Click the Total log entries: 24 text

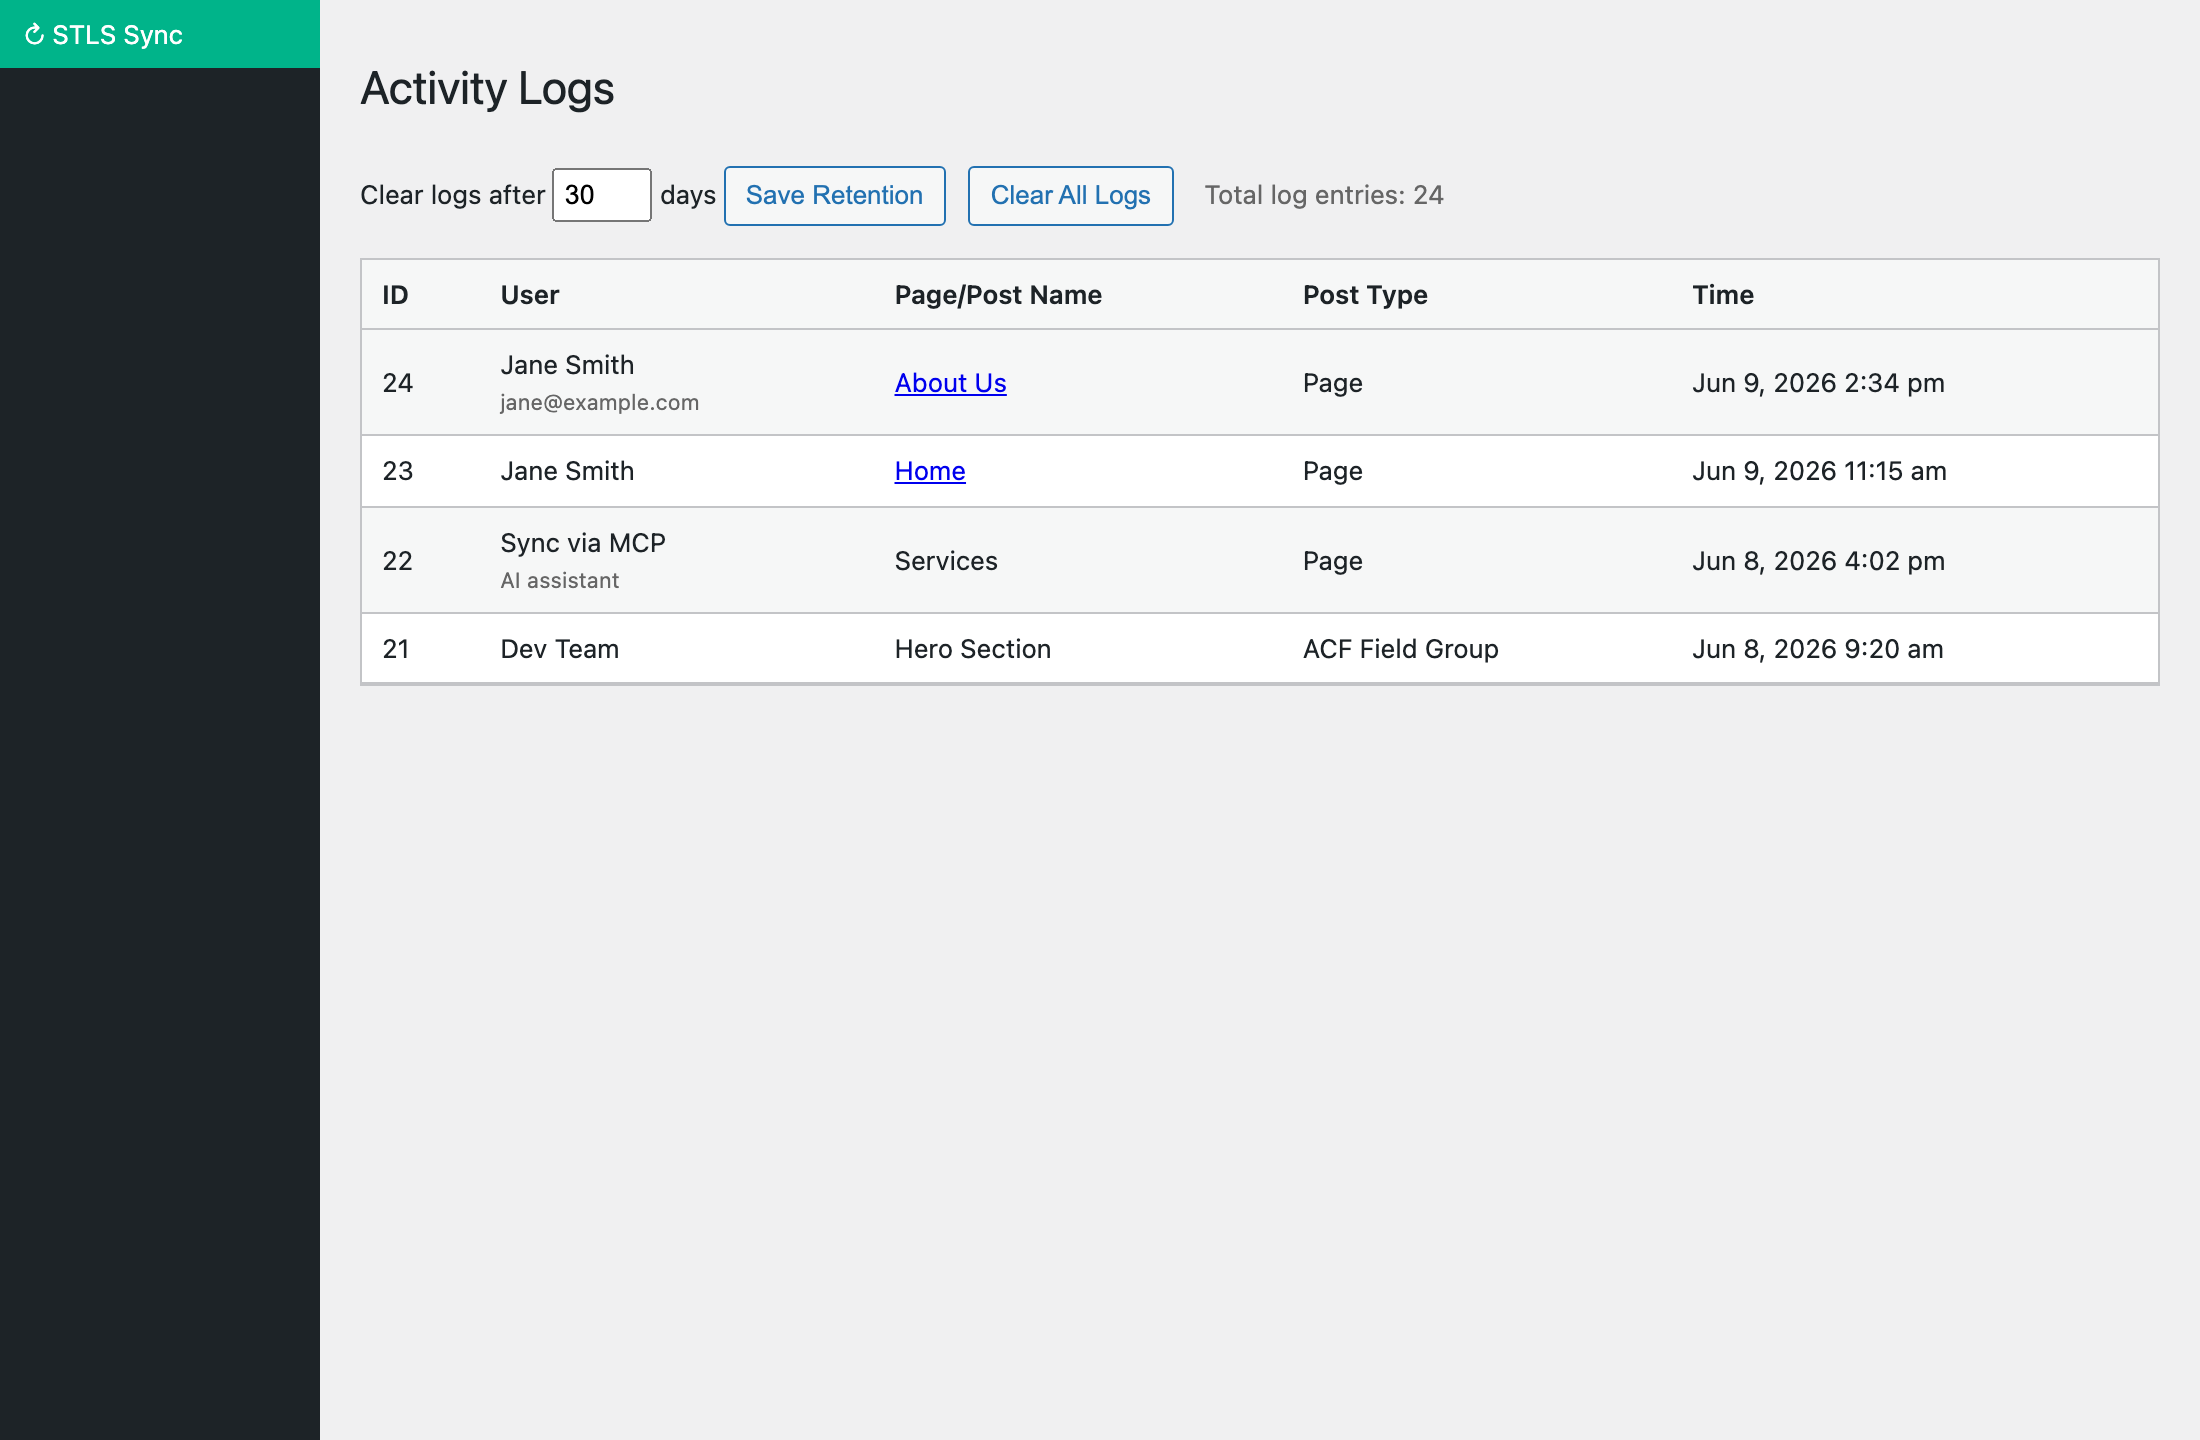pyautogui.click(x=1323, y=195)
